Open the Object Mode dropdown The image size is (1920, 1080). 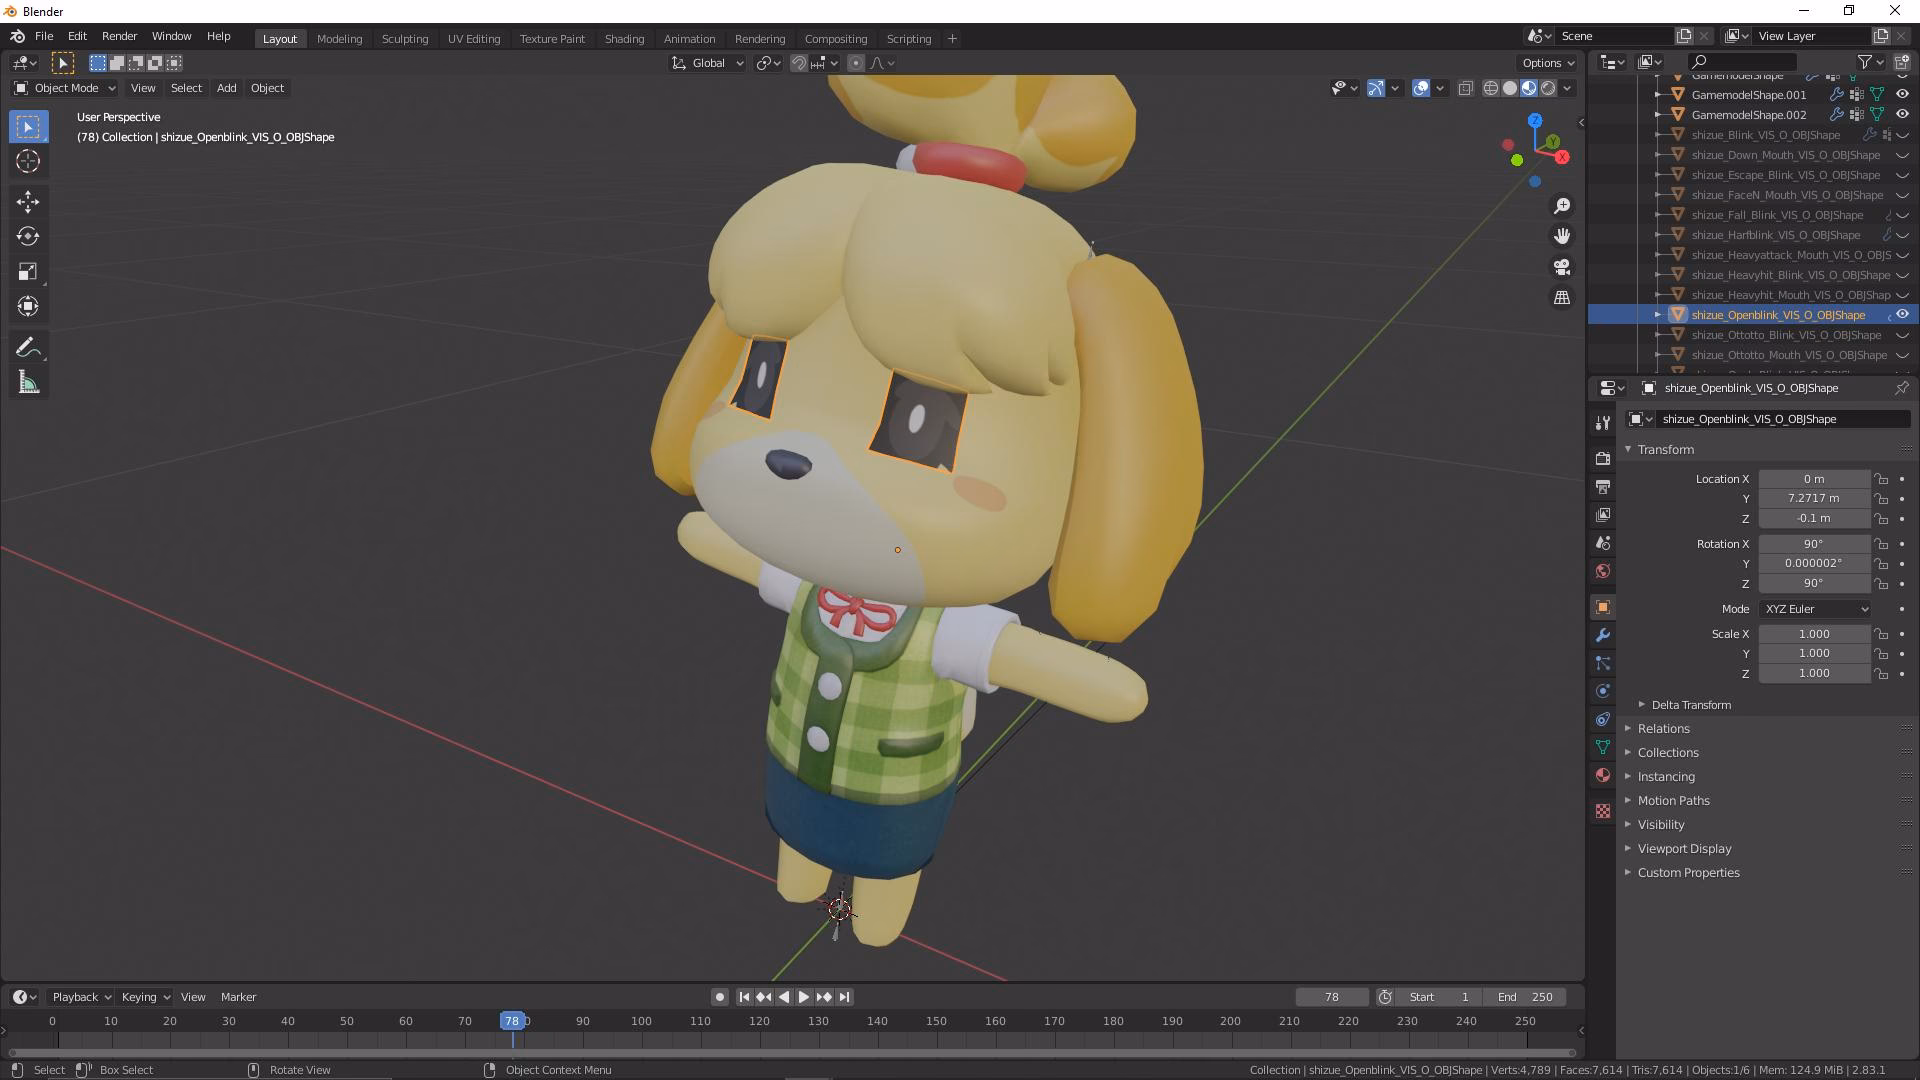pos(65,88)
